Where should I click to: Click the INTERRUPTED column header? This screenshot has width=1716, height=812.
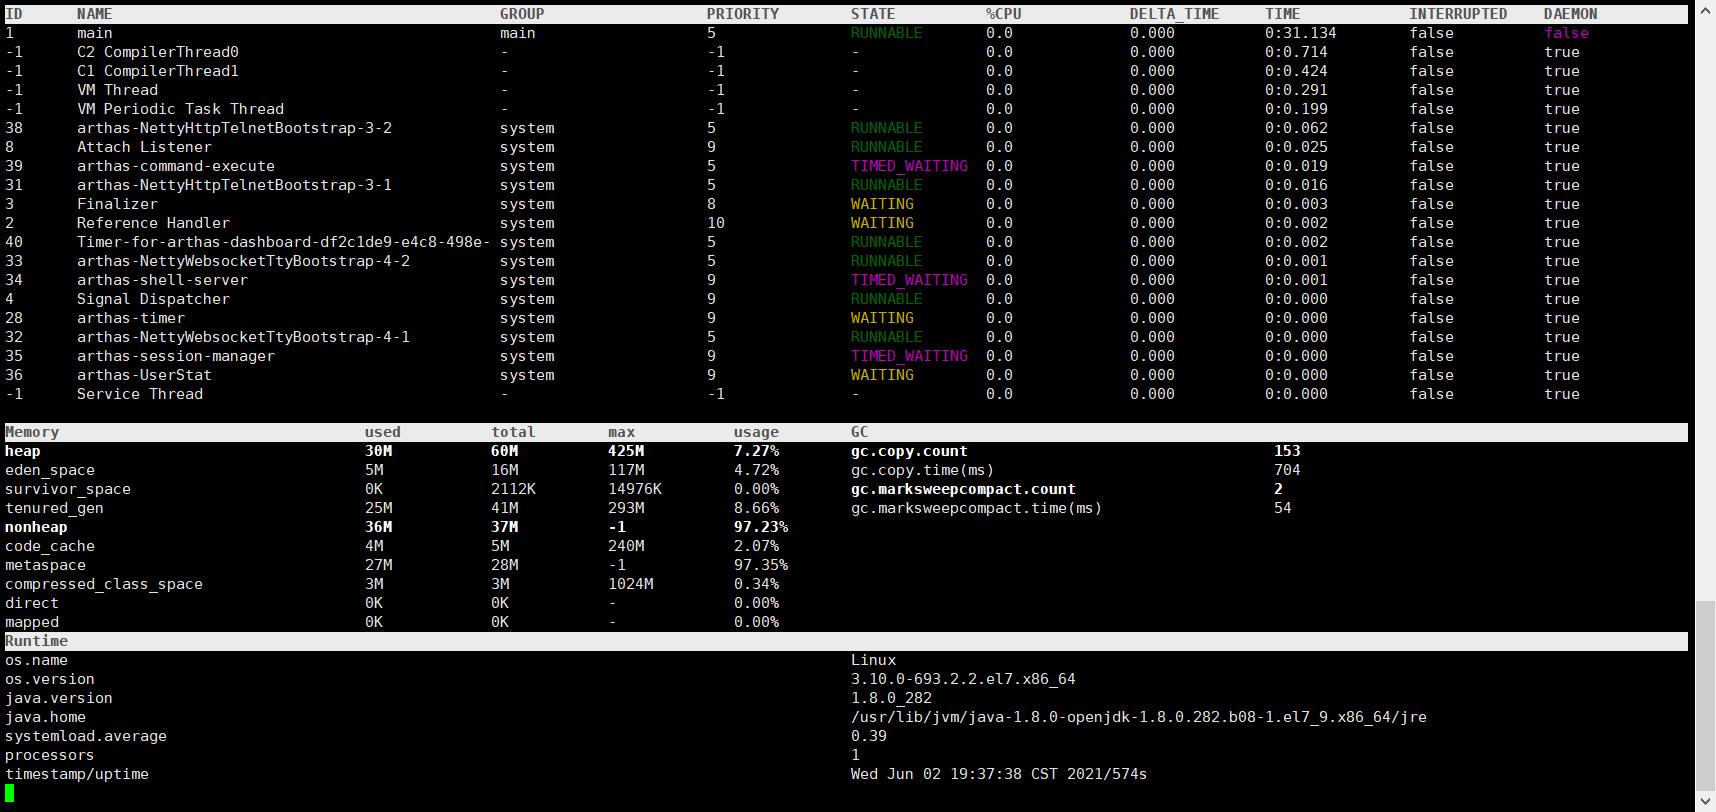1458,14
